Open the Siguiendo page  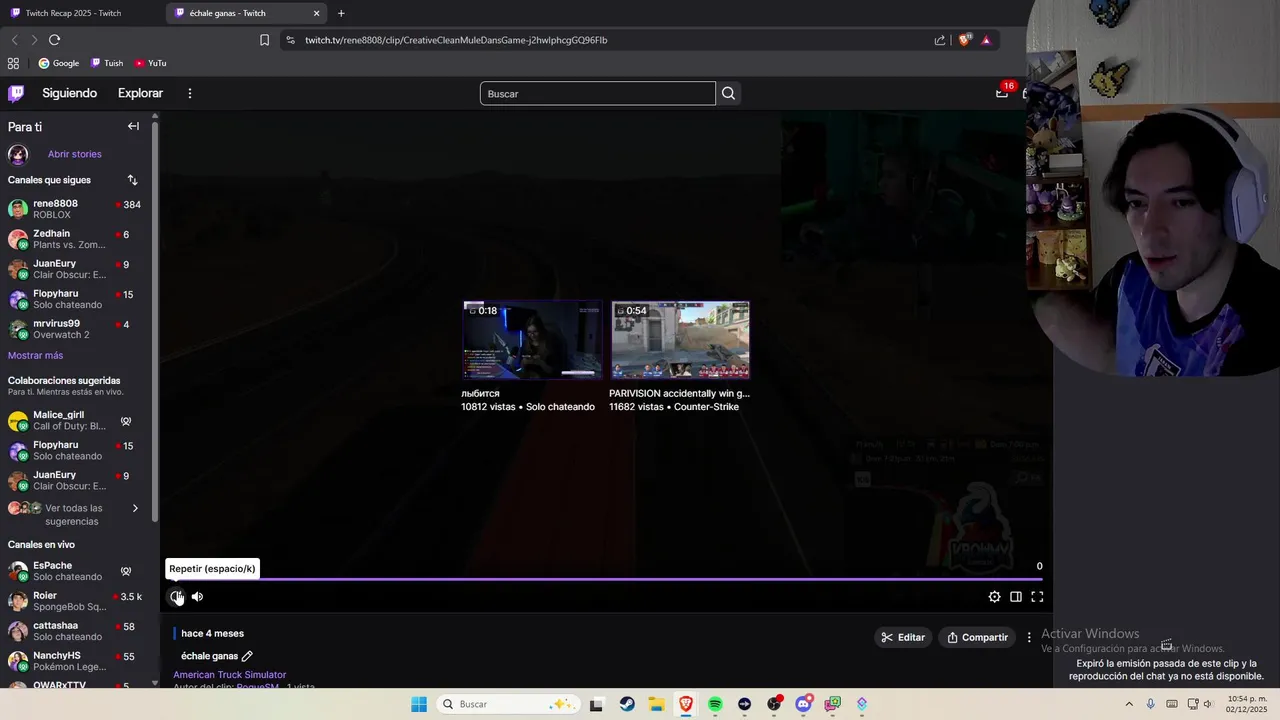pyautogui.click(x=69, y=93)
